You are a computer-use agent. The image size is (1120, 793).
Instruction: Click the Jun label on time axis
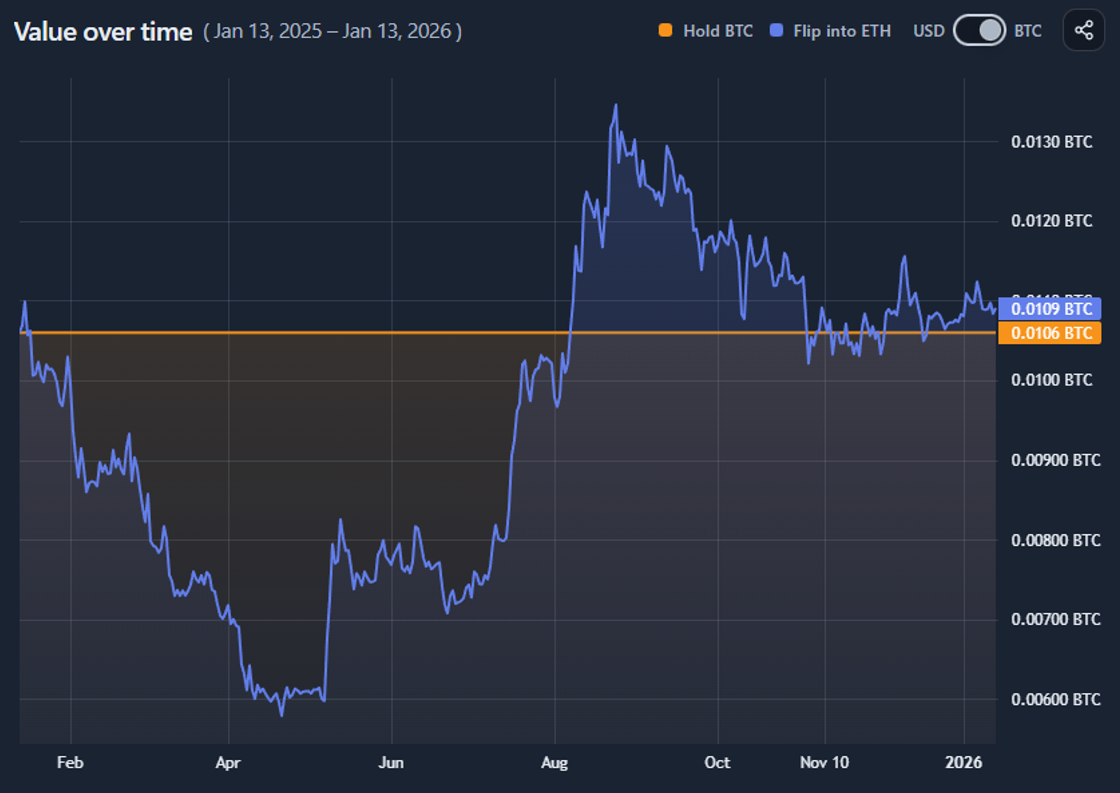pos(391,762)
